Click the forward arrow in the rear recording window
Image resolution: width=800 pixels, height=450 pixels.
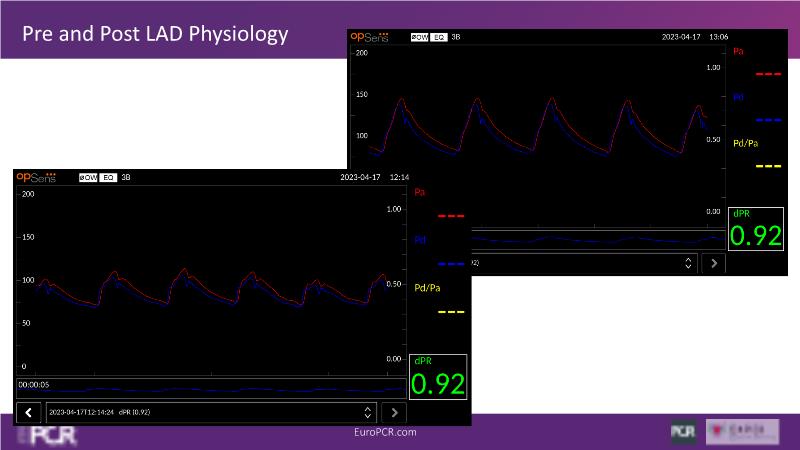714,263
